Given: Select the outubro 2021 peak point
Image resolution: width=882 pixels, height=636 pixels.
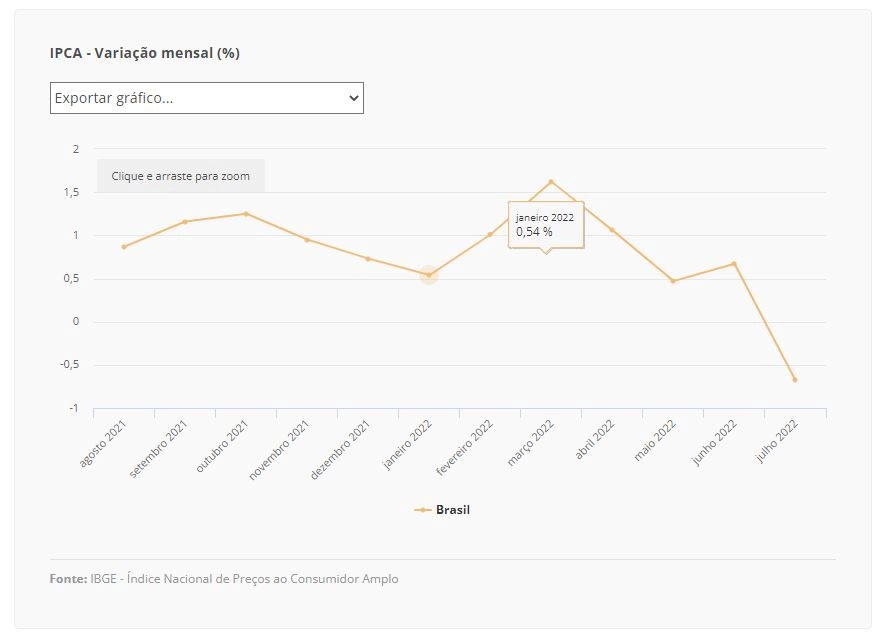Looking at the screenshot, I should click(x=246, y=214).
